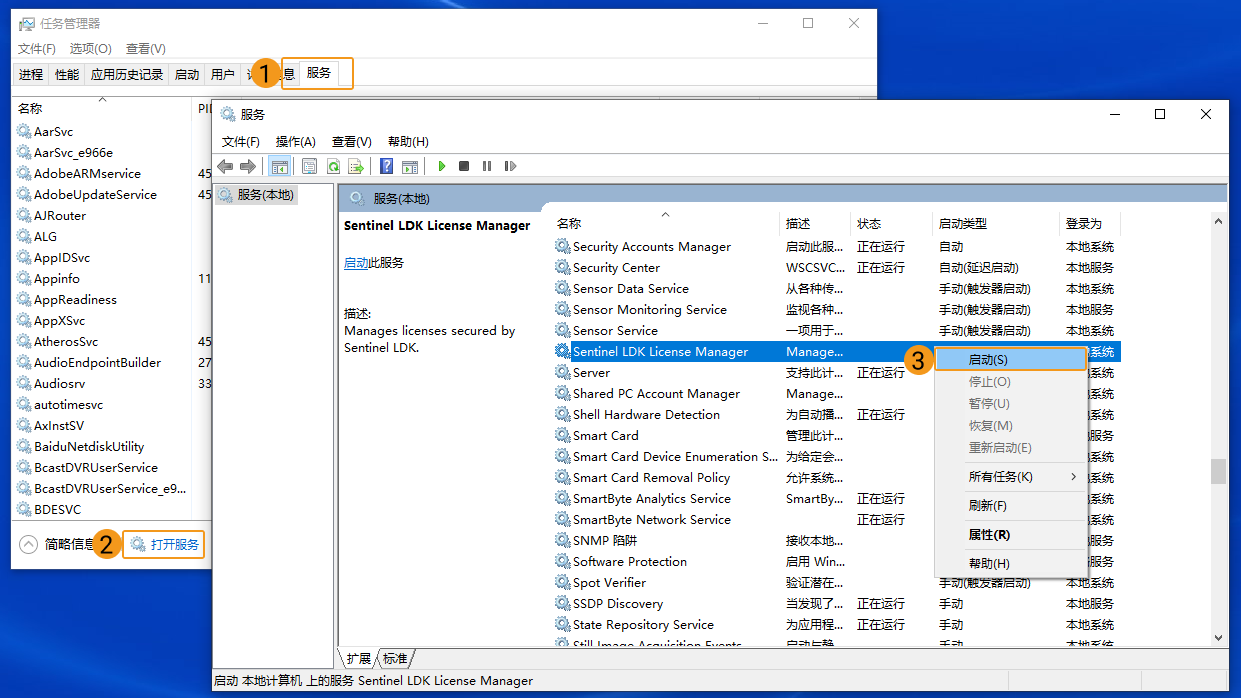Image resolution: width=1241 pixels, height=698 pixels.
Task: Click the Pause Service toolbar icon
Action: 487,166
